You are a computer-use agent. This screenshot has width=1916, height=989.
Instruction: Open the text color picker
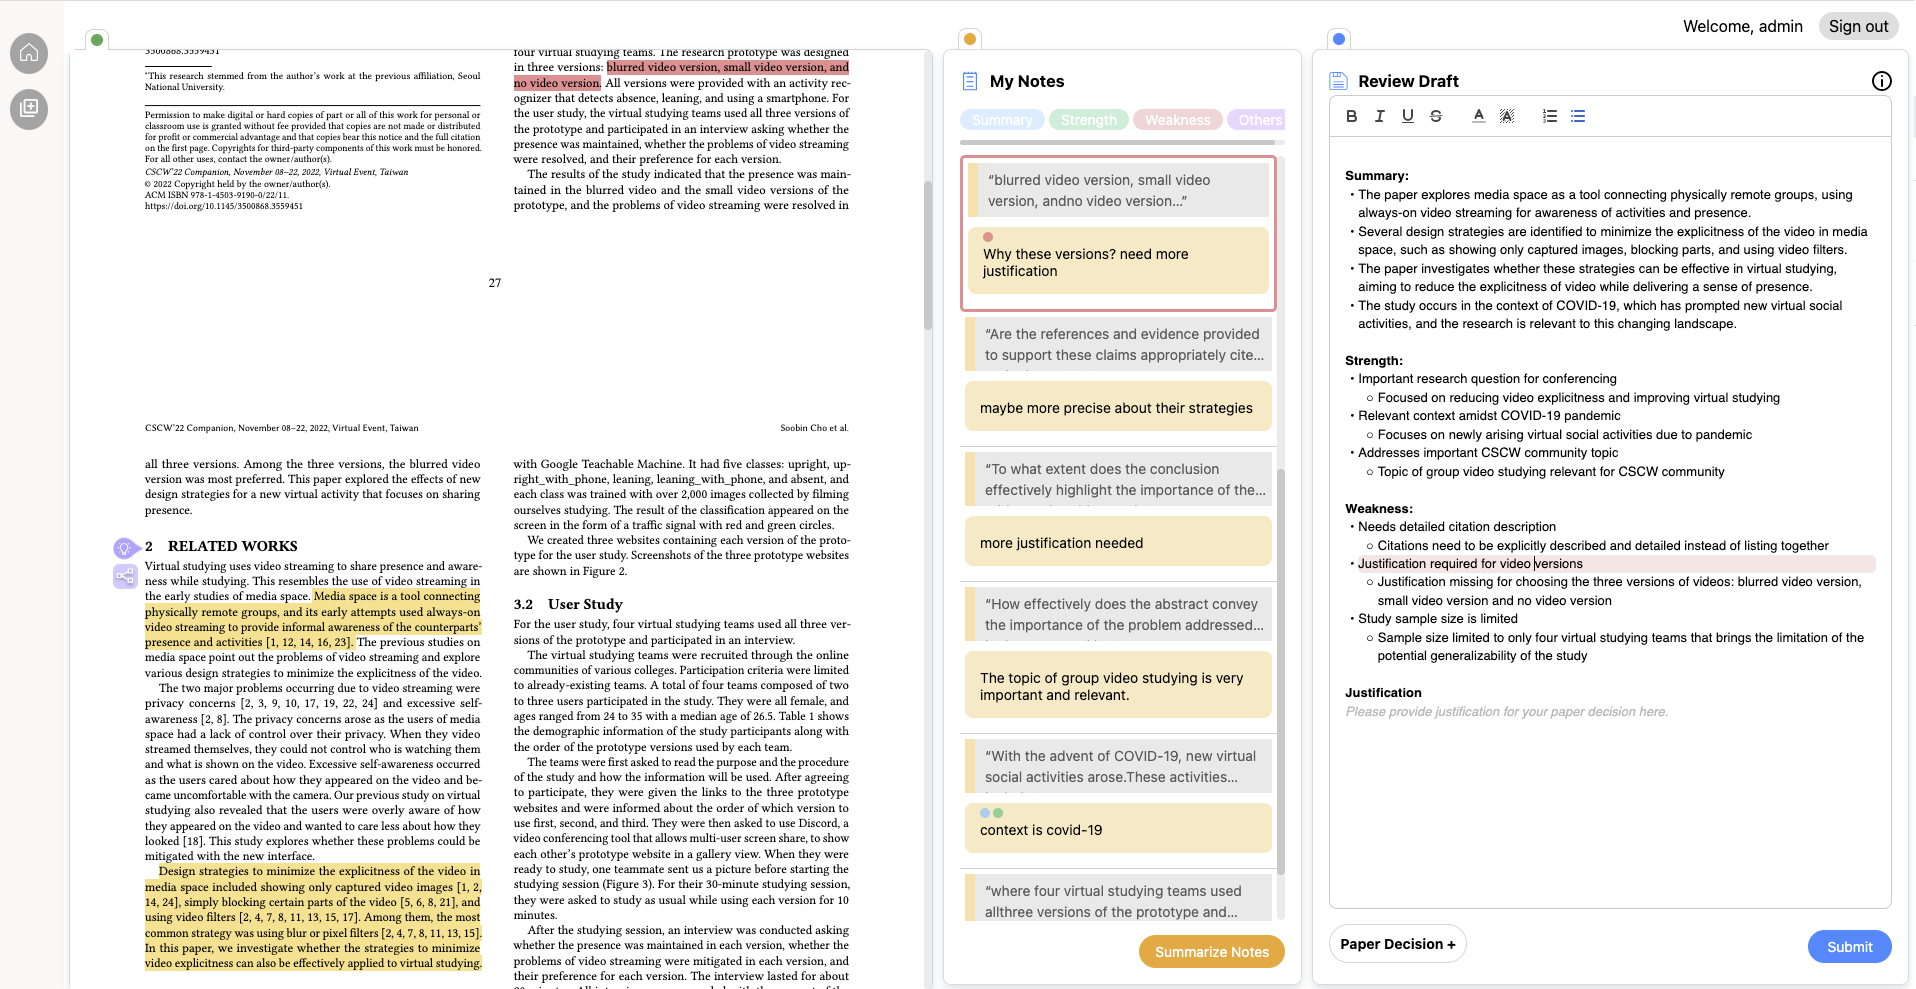pyautogui.click(x=1478, y=116)
